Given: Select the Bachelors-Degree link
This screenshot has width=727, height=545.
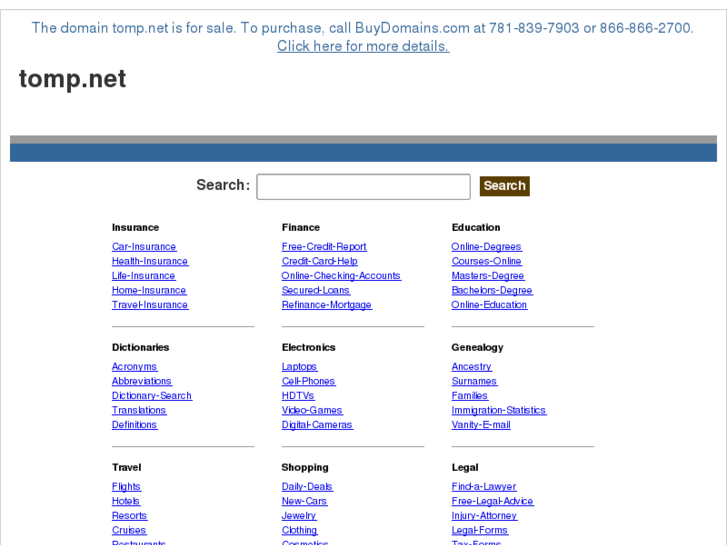Looking at the screenshot, I should (x=492, y=290).
